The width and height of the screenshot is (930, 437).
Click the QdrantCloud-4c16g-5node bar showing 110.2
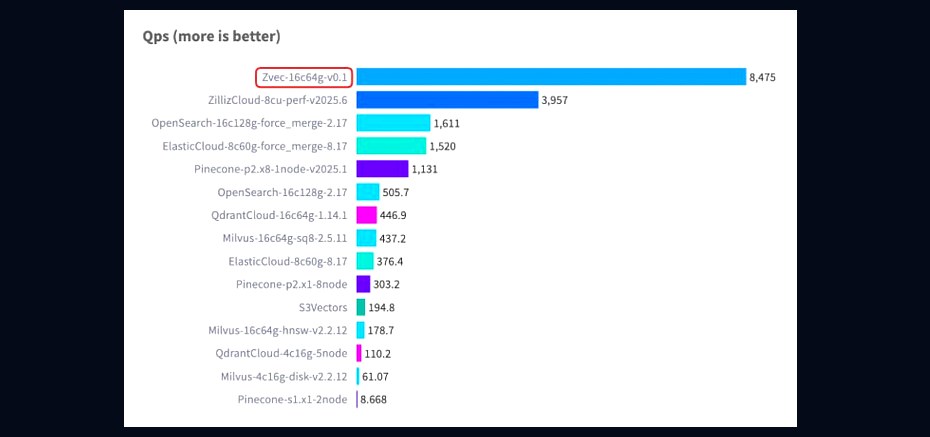(359, 353)
